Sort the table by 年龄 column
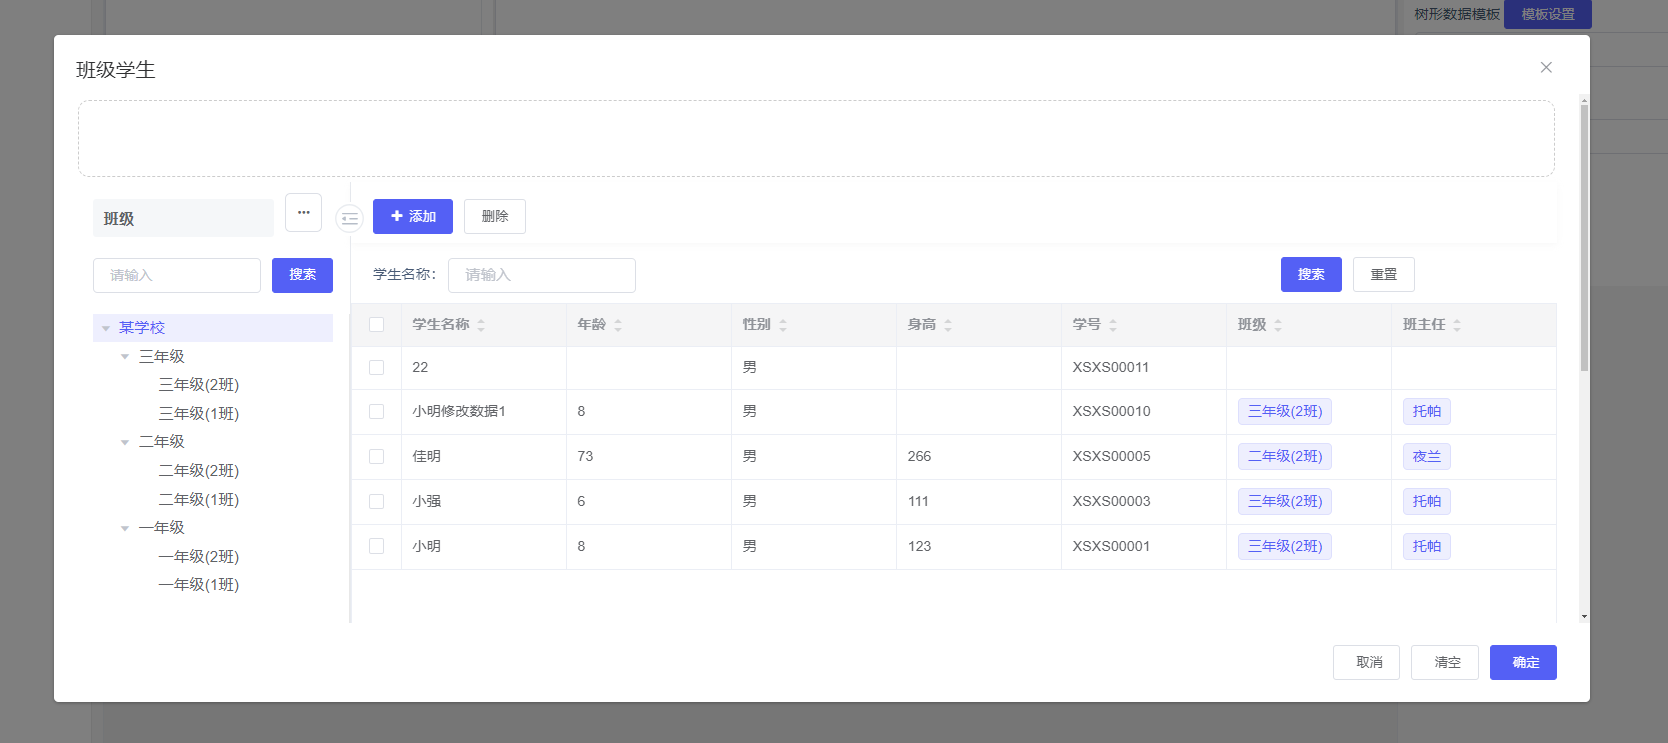Image resolution: width=1668 pixels, height=743 pixels. [x=618, y=325]
